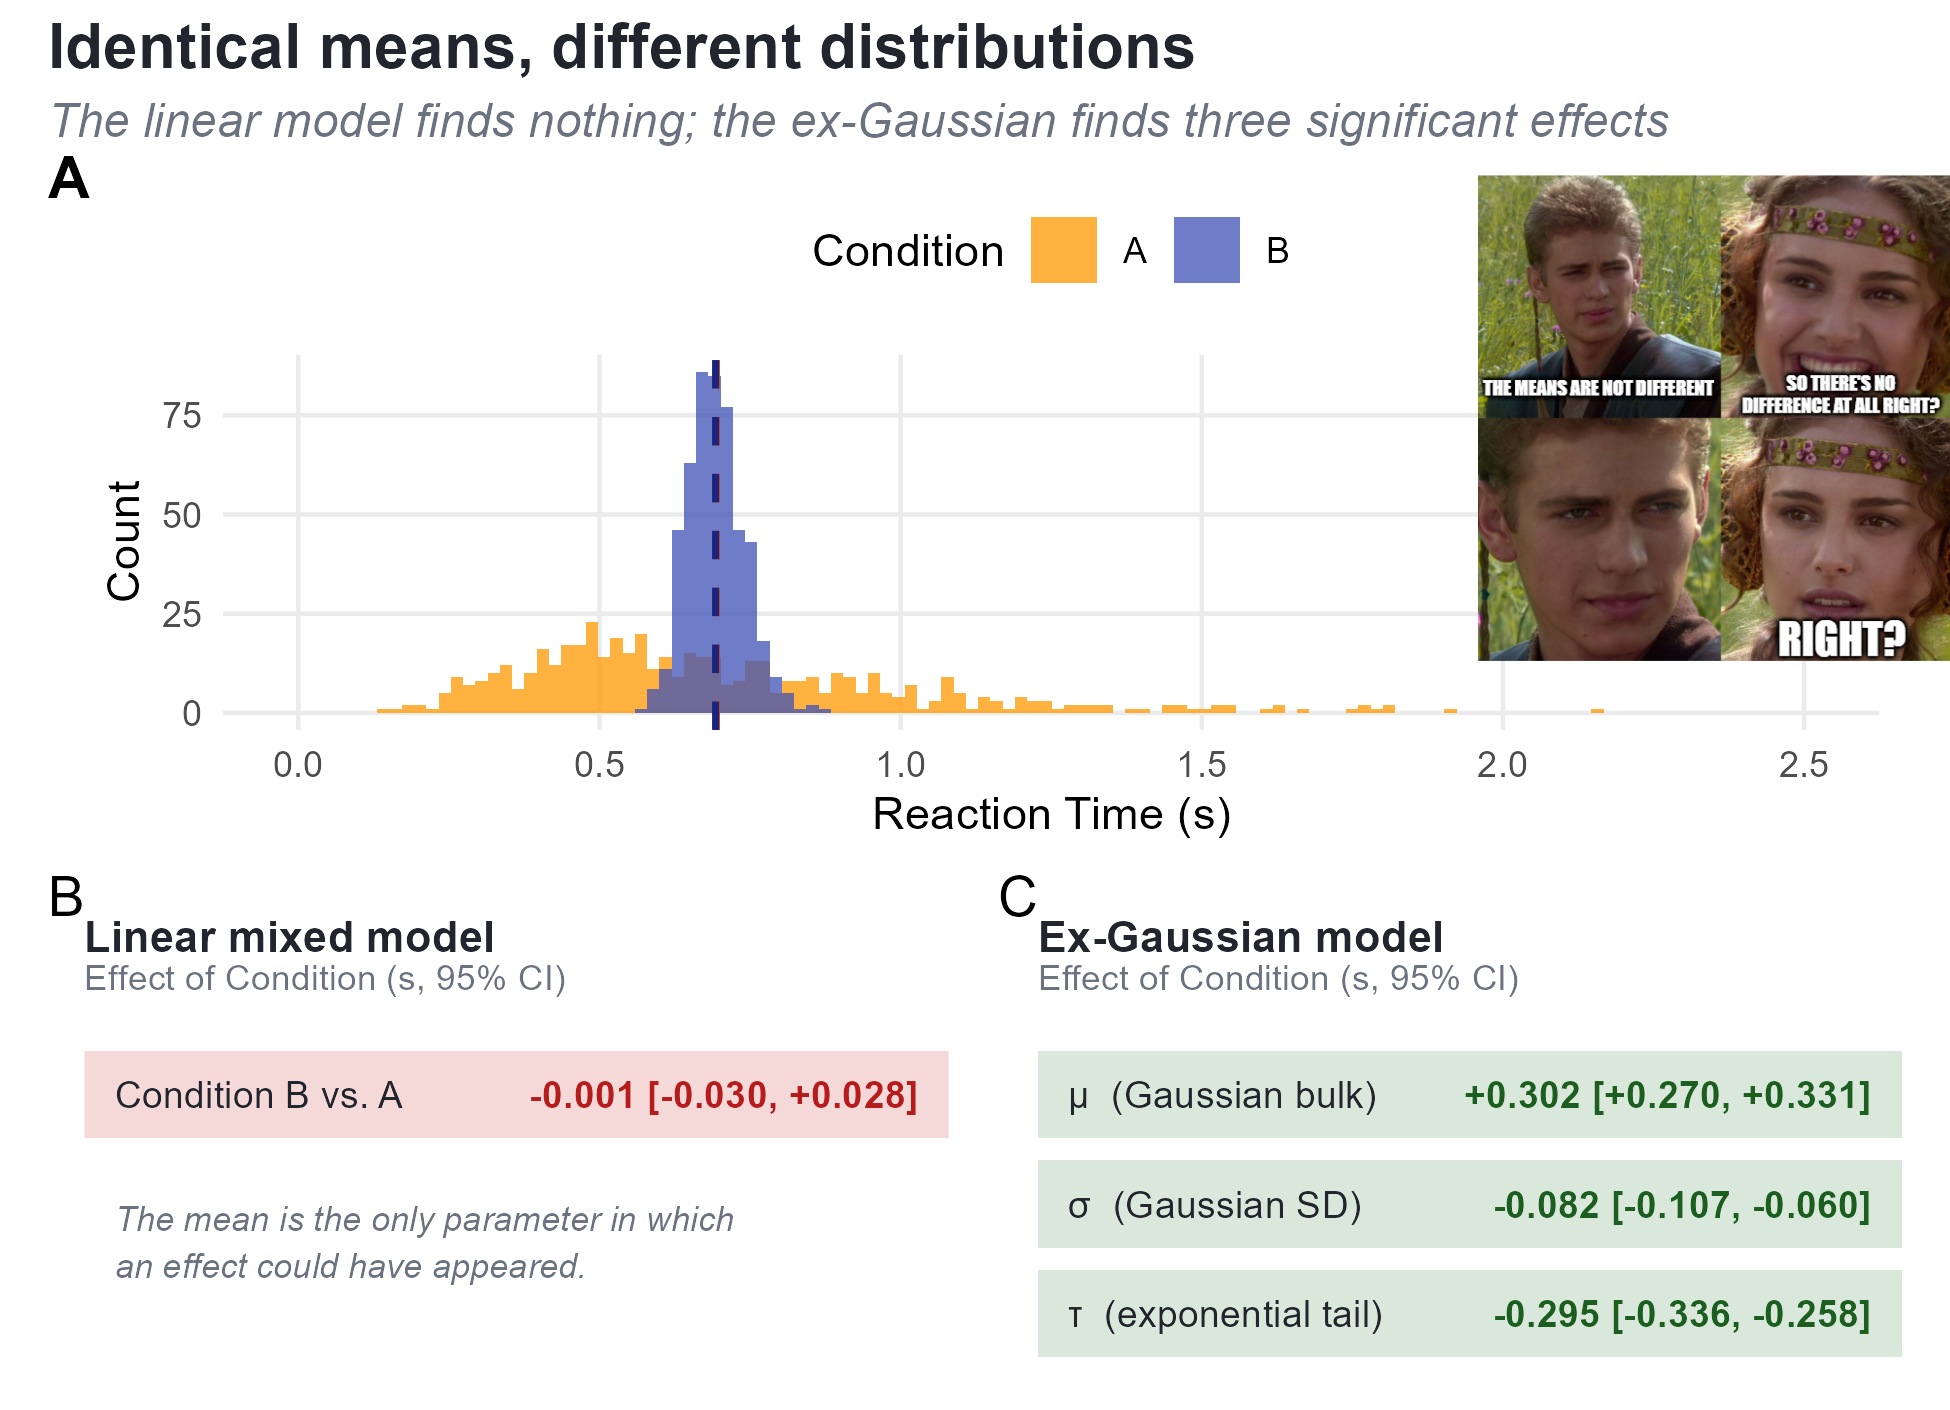Click the 'Reaction Time (s)' axis label
Screen dimensions: 1950x1410
[1051, 814]
